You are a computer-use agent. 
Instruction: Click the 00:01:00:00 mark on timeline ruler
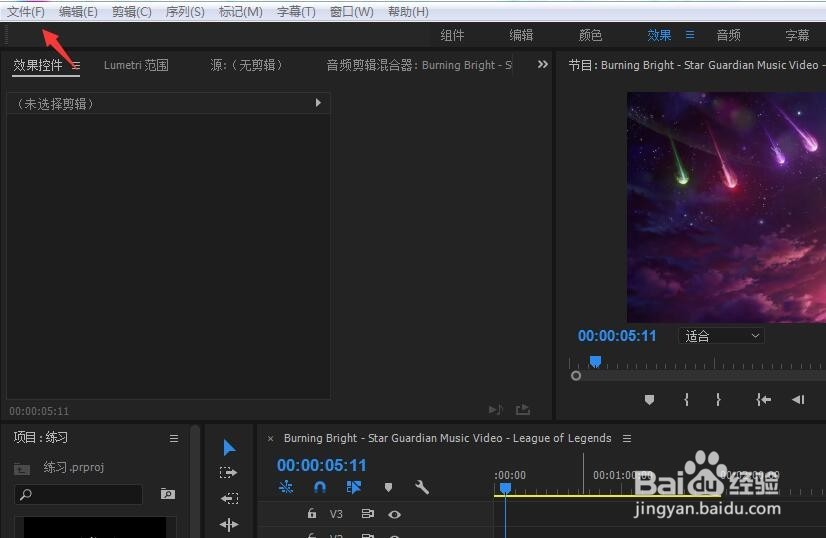click(x=622, y=475)
